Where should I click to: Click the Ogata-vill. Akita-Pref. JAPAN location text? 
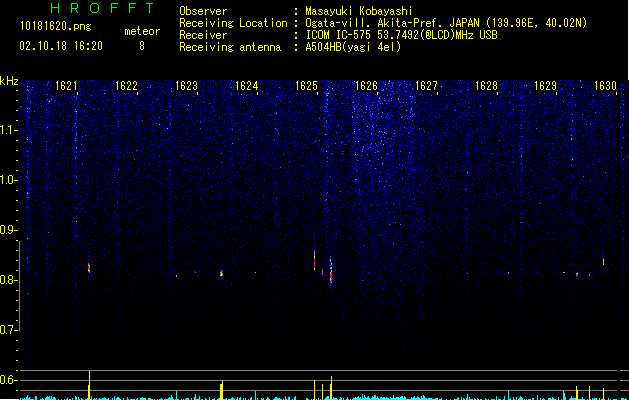coord(446,23)
